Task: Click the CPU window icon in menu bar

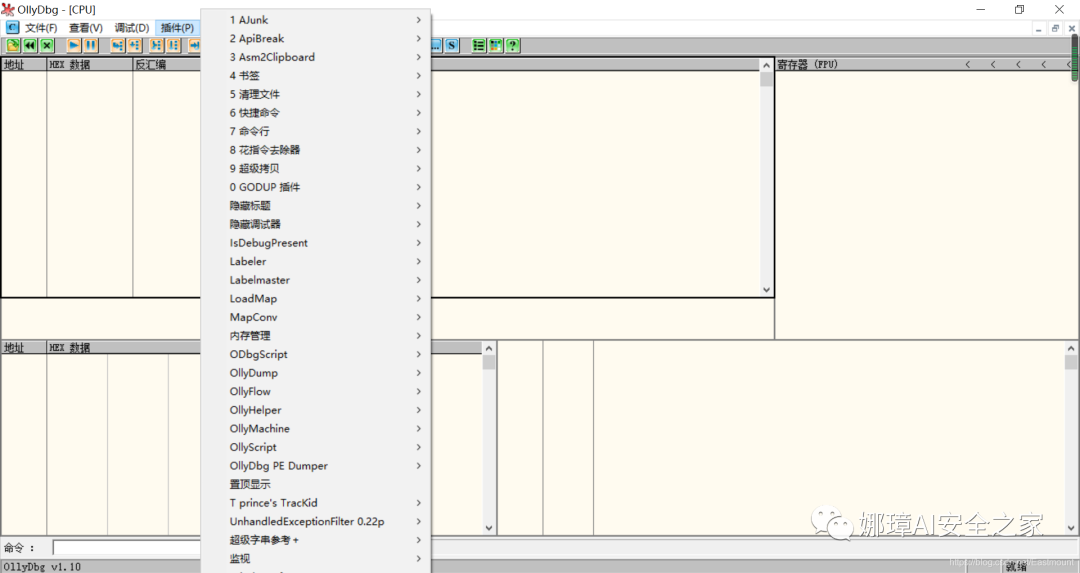Action: pyautogui.click(x=12, y=28)
